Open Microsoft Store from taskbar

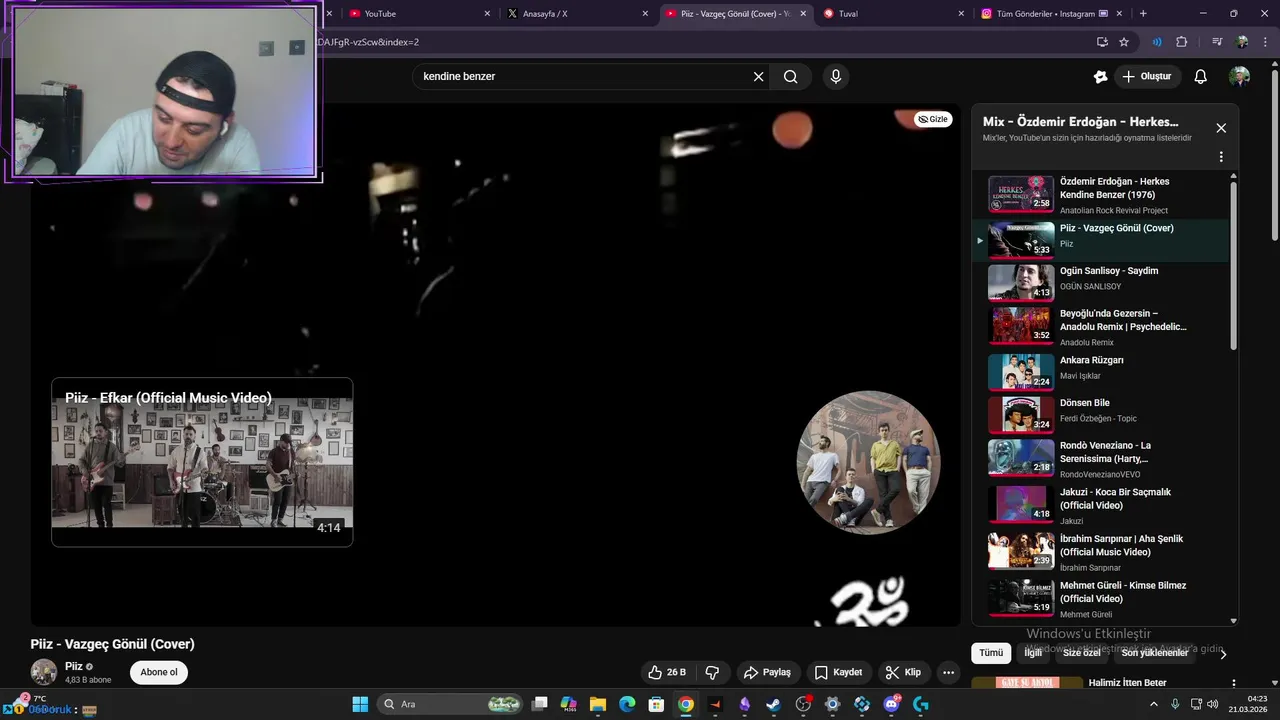click(656, 704)
